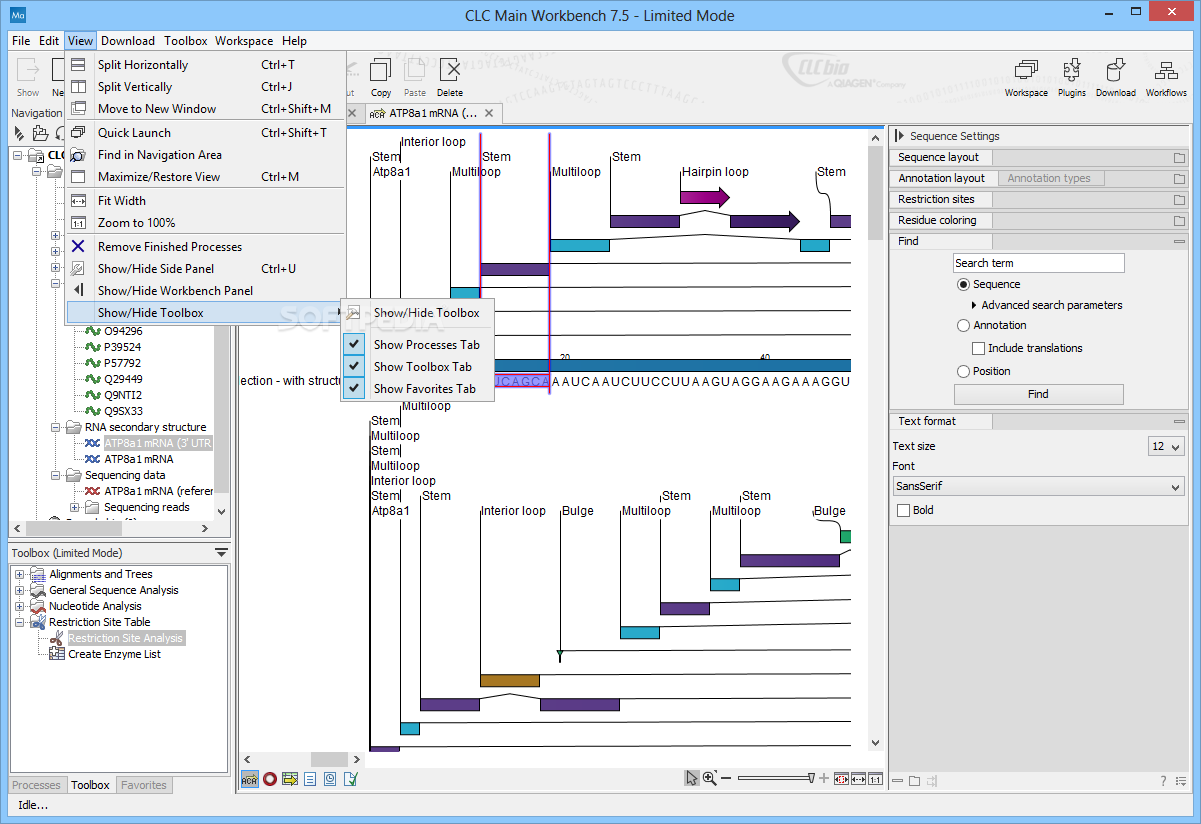The image size is (1201, 824).
Task: Click the fit-width zoom icon in bottom bar
Action: tap(858, 779)
